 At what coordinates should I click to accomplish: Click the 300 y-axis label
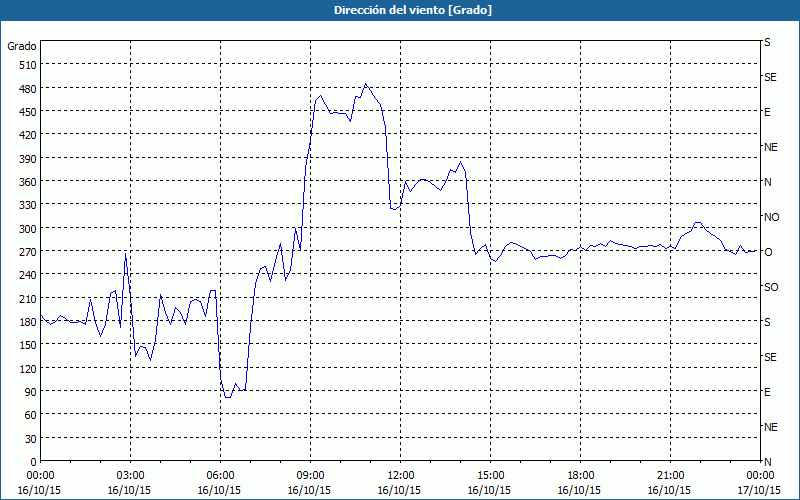(x=28, y=229)
